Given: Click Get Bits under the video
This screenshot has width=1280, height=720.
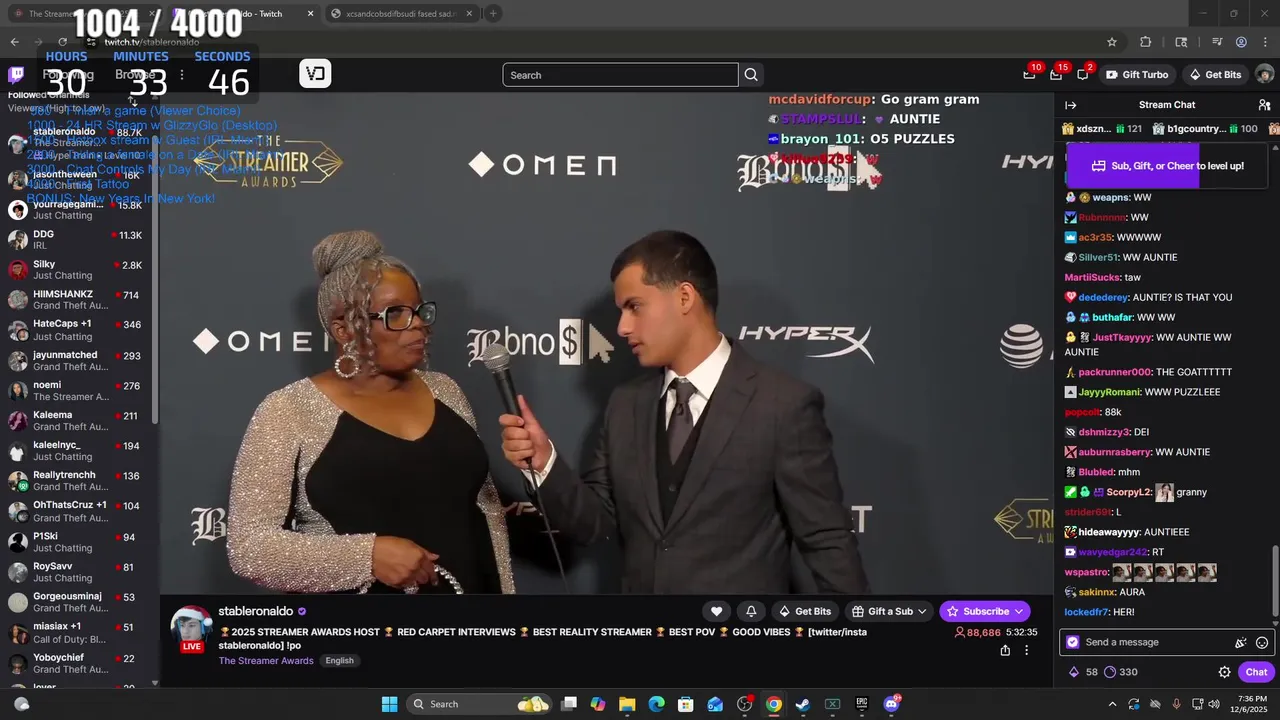Looking at the screenshot, I should tap(805, 611).
